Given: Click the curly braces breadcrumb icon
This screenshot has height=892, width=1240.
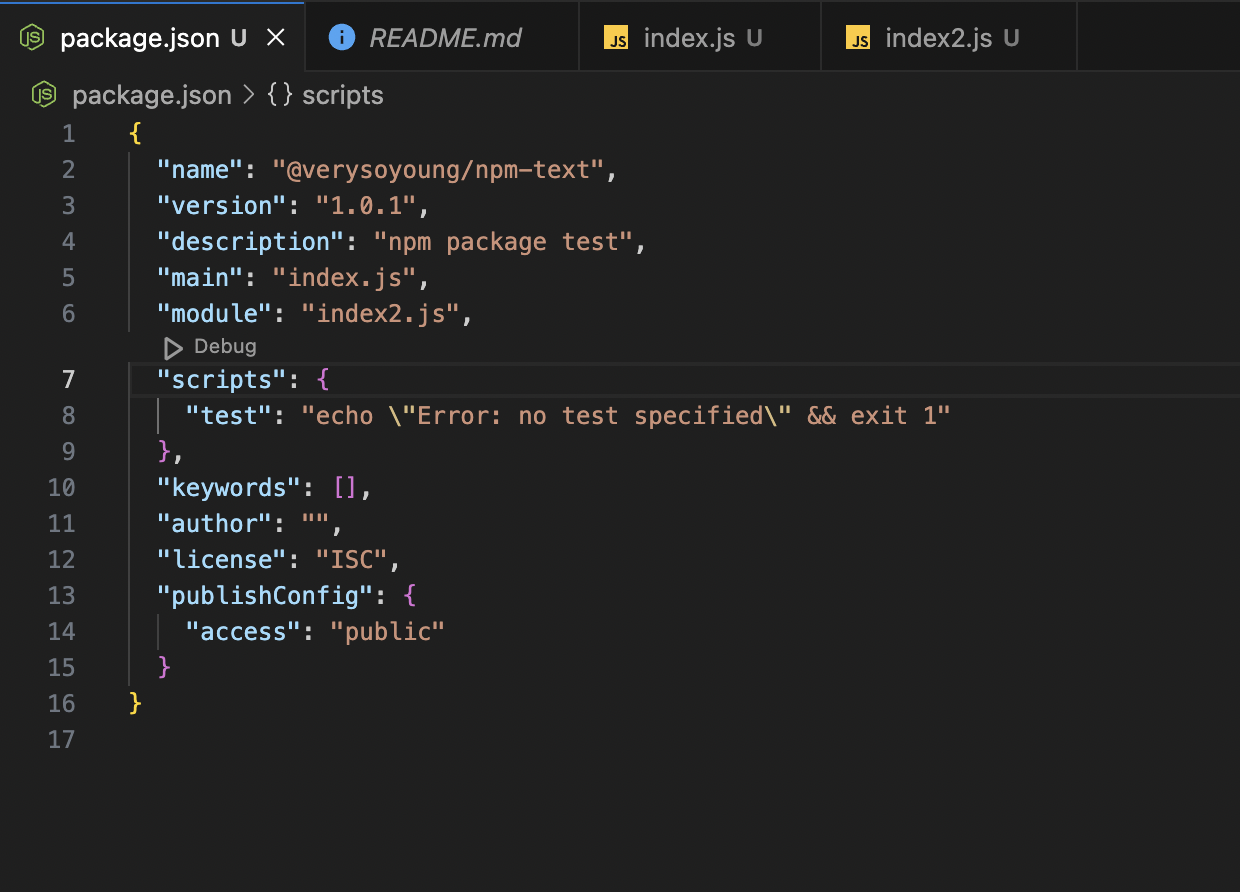Looking at the screenshot, I should (279, 95).
